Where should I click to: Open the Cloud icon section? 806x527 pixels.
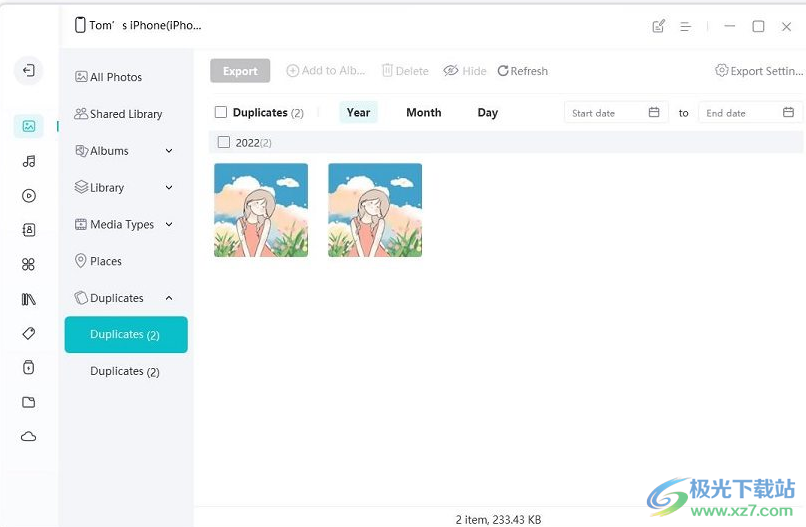click(29, 436)
